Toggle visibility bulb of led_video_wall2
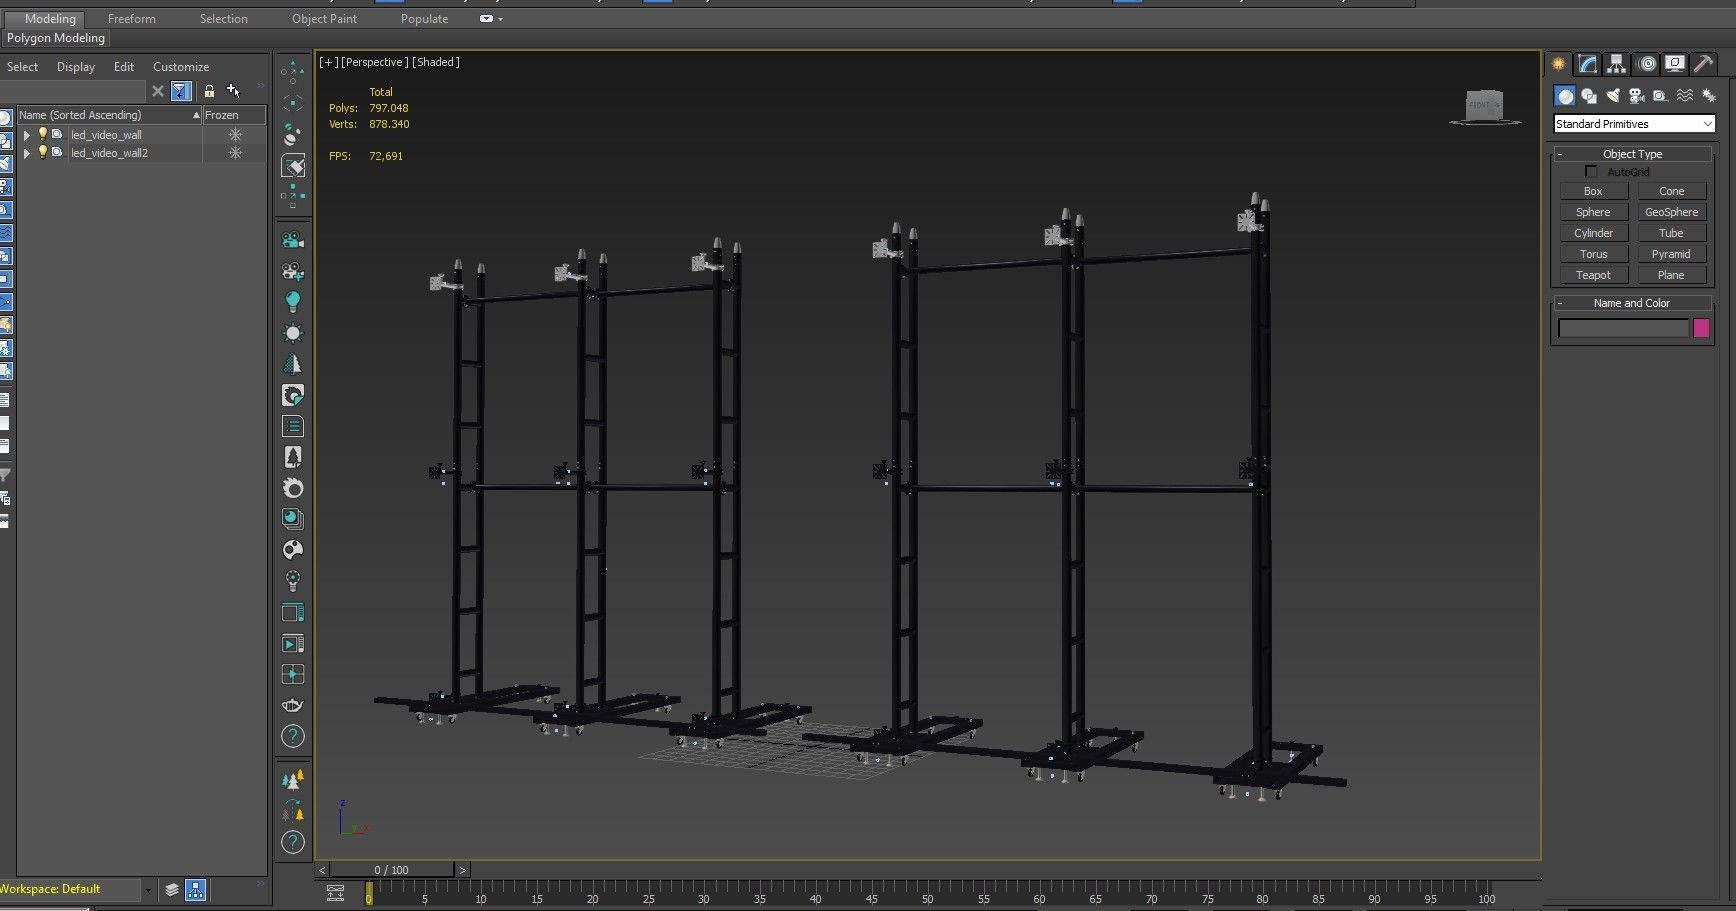The width and height of the screenshot is (1736, 911). (43, 152)
